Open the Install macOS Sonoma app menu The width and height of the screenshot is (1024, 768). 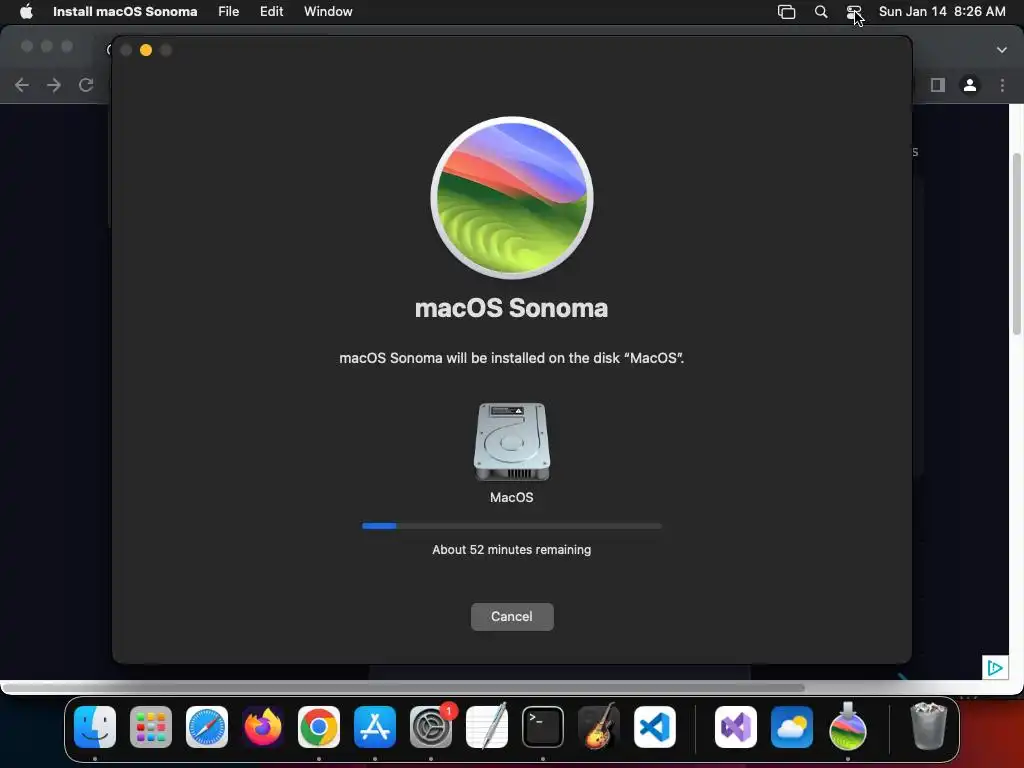click(125, 12)
